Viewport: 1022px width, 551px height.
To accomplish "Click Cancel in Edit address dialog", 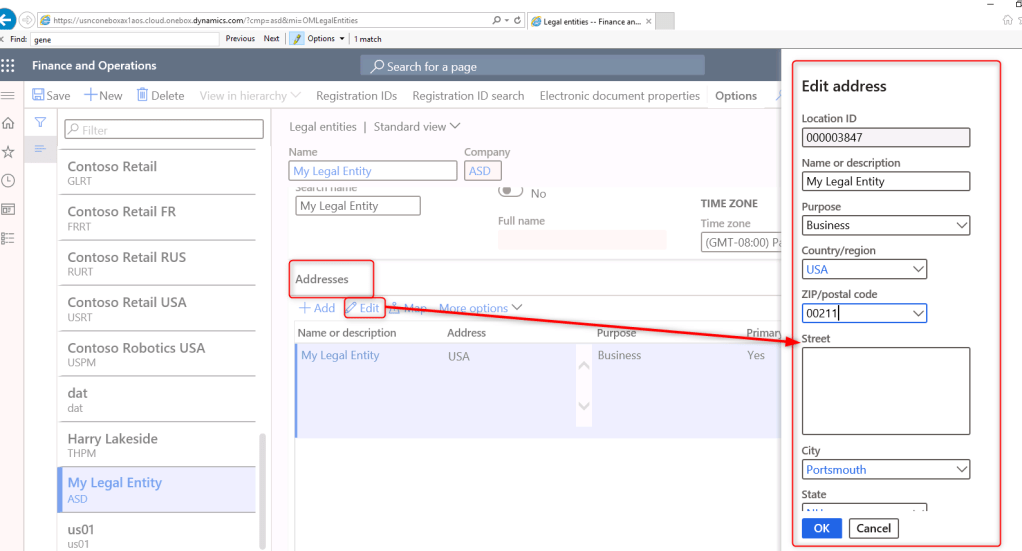I will 873,528.
